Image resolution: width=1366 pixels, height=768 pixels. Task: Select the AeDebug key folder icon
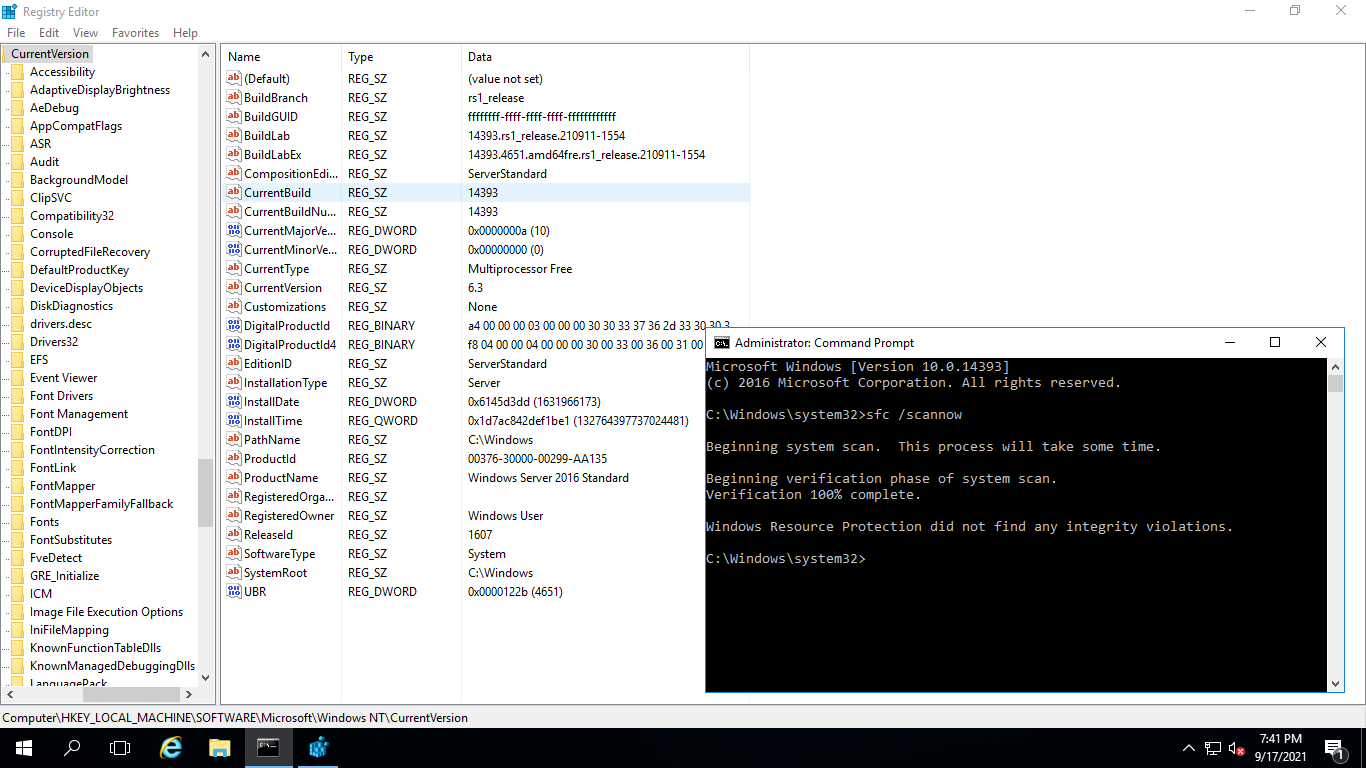[x=17, y=108]
